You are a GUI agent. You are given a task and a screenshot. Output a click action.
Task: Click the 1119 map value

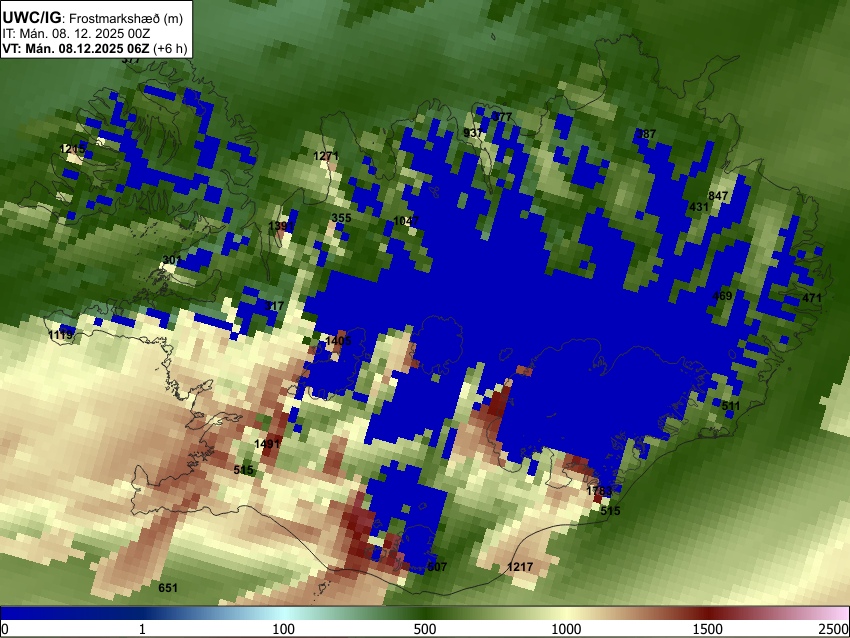click(60, 335)
